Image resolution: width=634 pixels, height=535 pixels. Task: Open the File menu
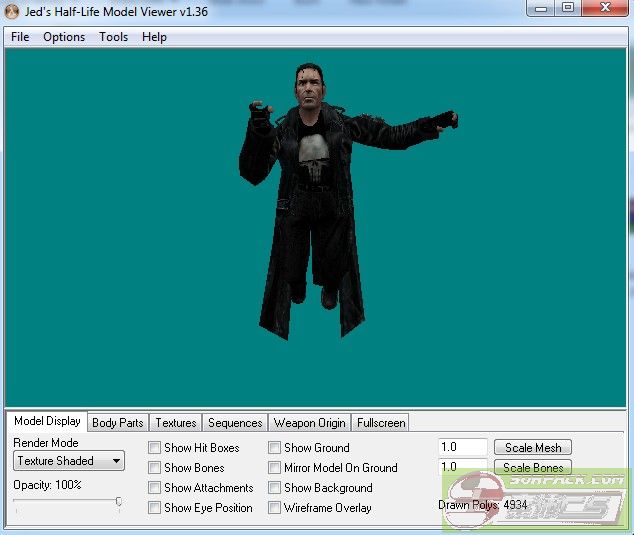20,37
